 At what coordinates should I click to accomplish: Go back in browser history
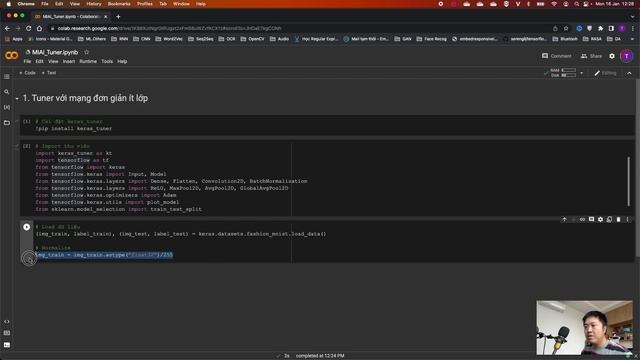pyautogui.click(x=7, y=28)
